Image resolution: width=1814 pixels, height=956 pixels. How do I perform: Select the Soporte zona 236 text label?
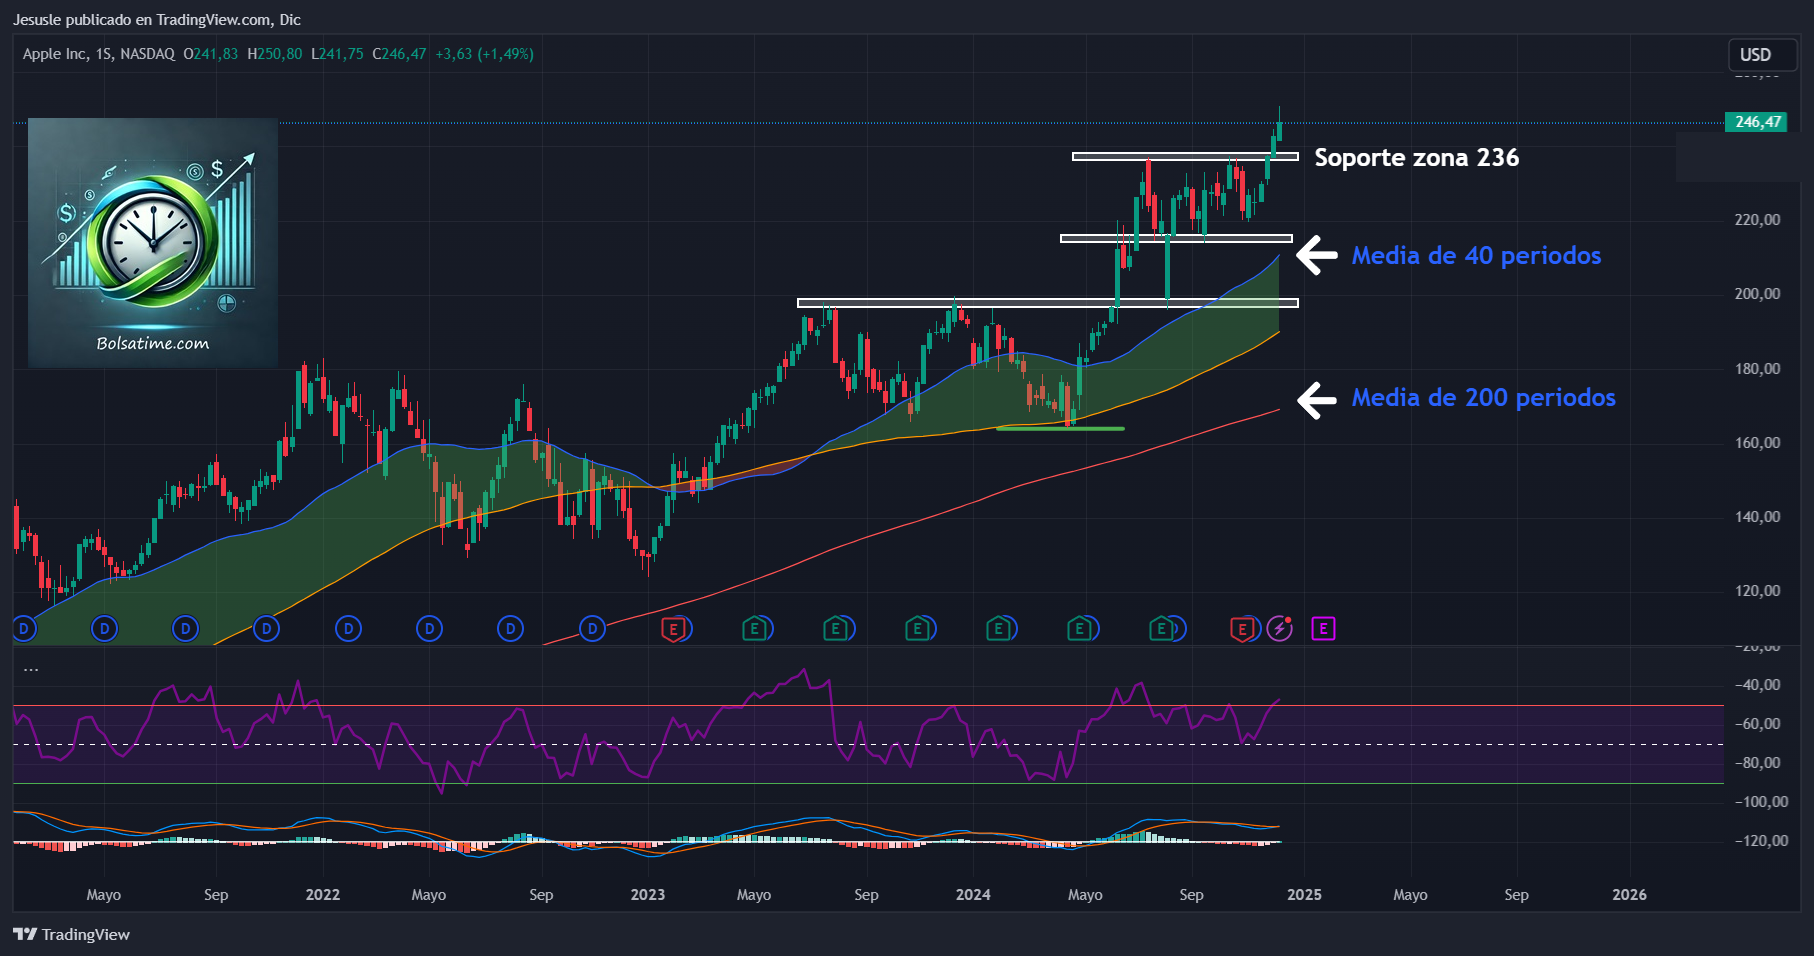tap(1416, 158)
